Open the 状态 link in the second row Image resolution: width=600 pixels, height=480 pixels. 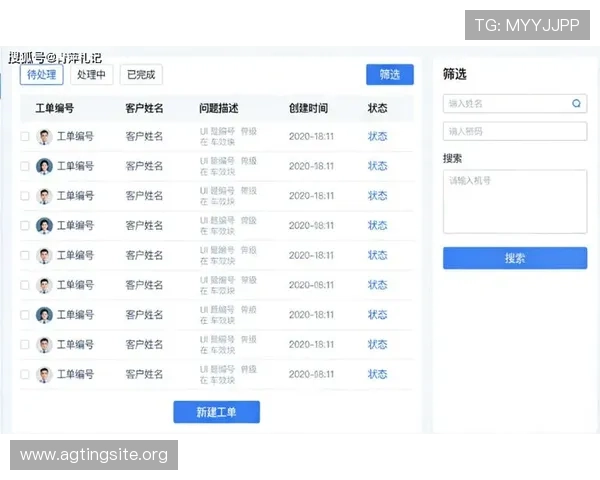[377, 166]
